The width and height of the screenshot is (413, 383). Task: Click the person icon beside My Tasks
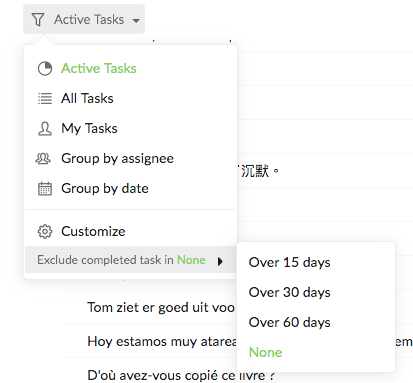[x=45, y=129]
